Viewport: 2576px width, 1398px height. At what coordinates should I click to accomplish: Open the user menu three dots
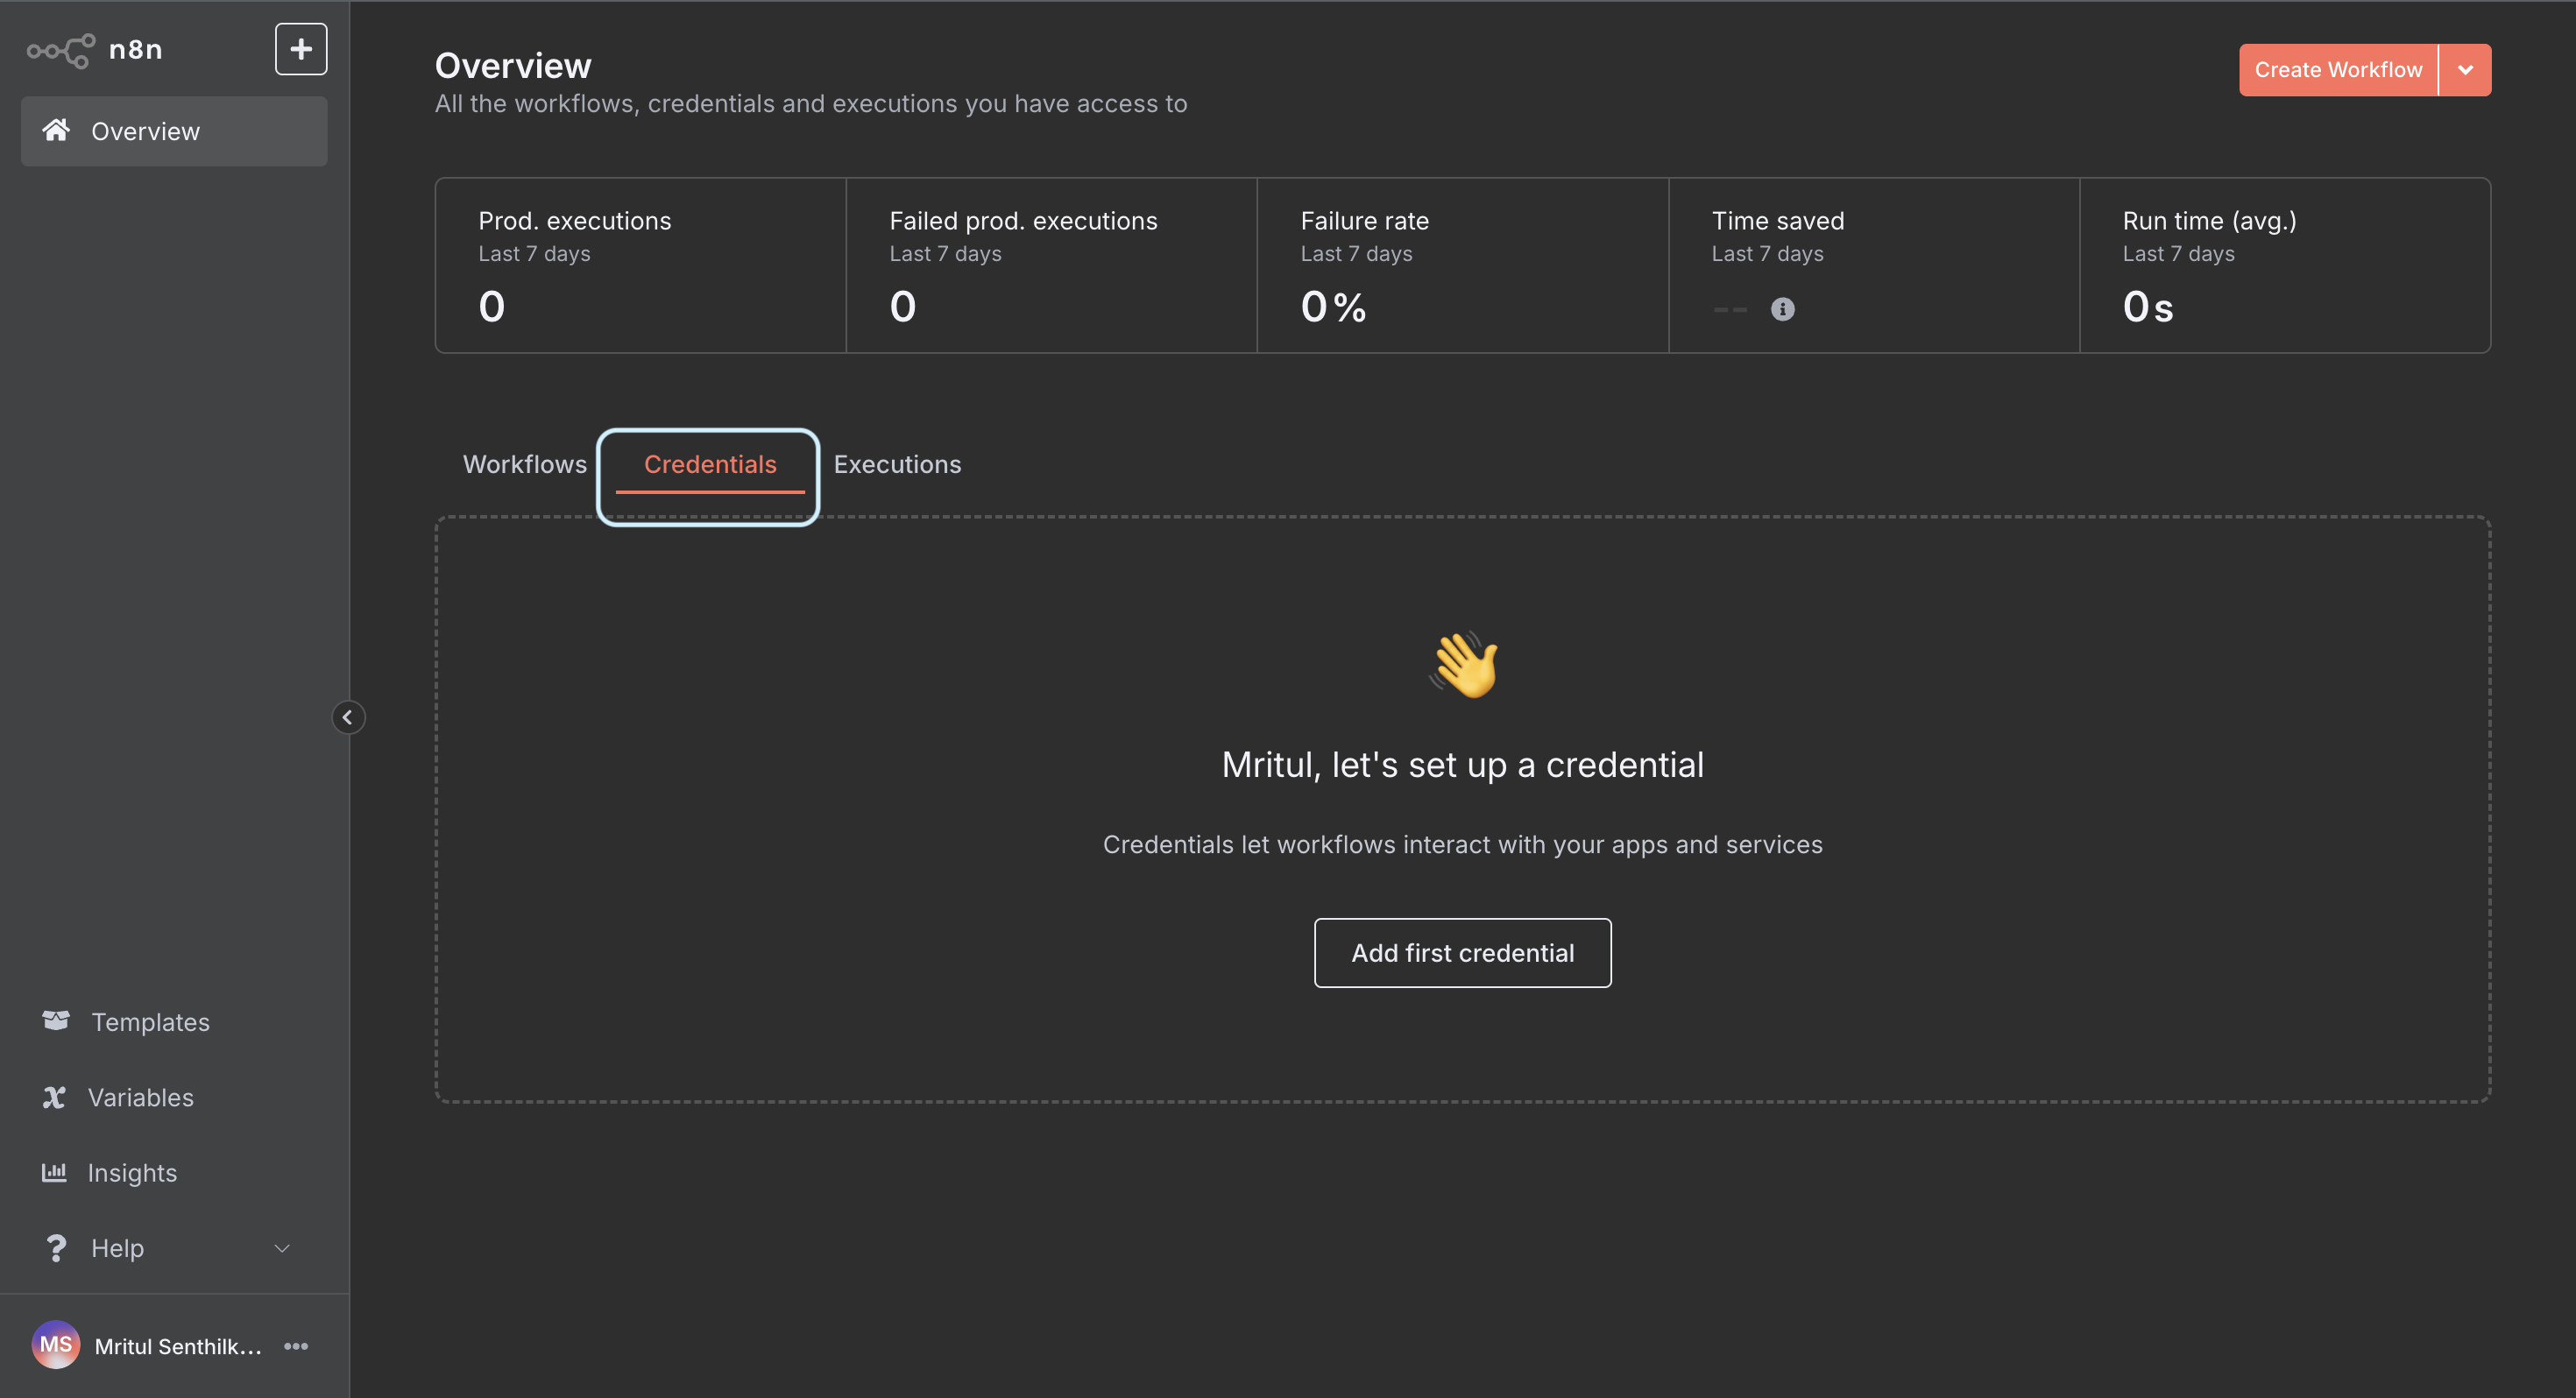coord(296,1346)
